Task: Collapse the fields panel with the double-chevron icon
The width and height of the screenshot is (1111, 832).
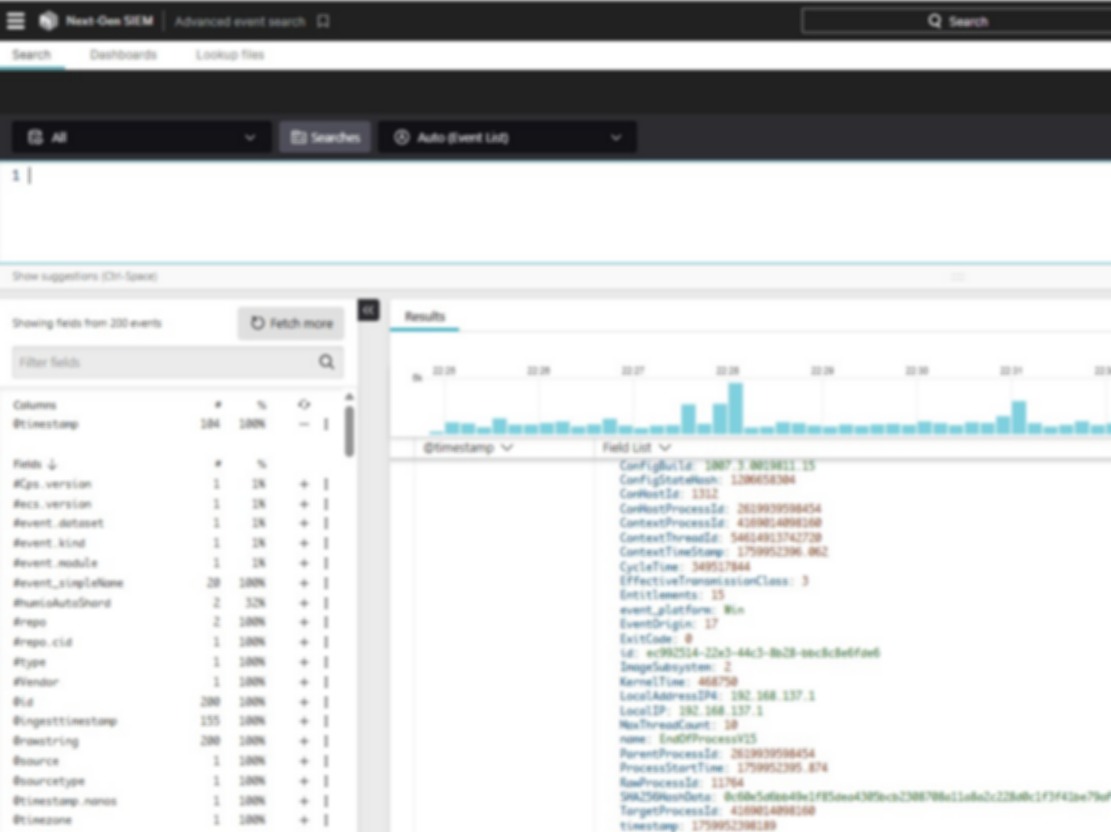Action: pyautogui.click(x=367, y=310)
